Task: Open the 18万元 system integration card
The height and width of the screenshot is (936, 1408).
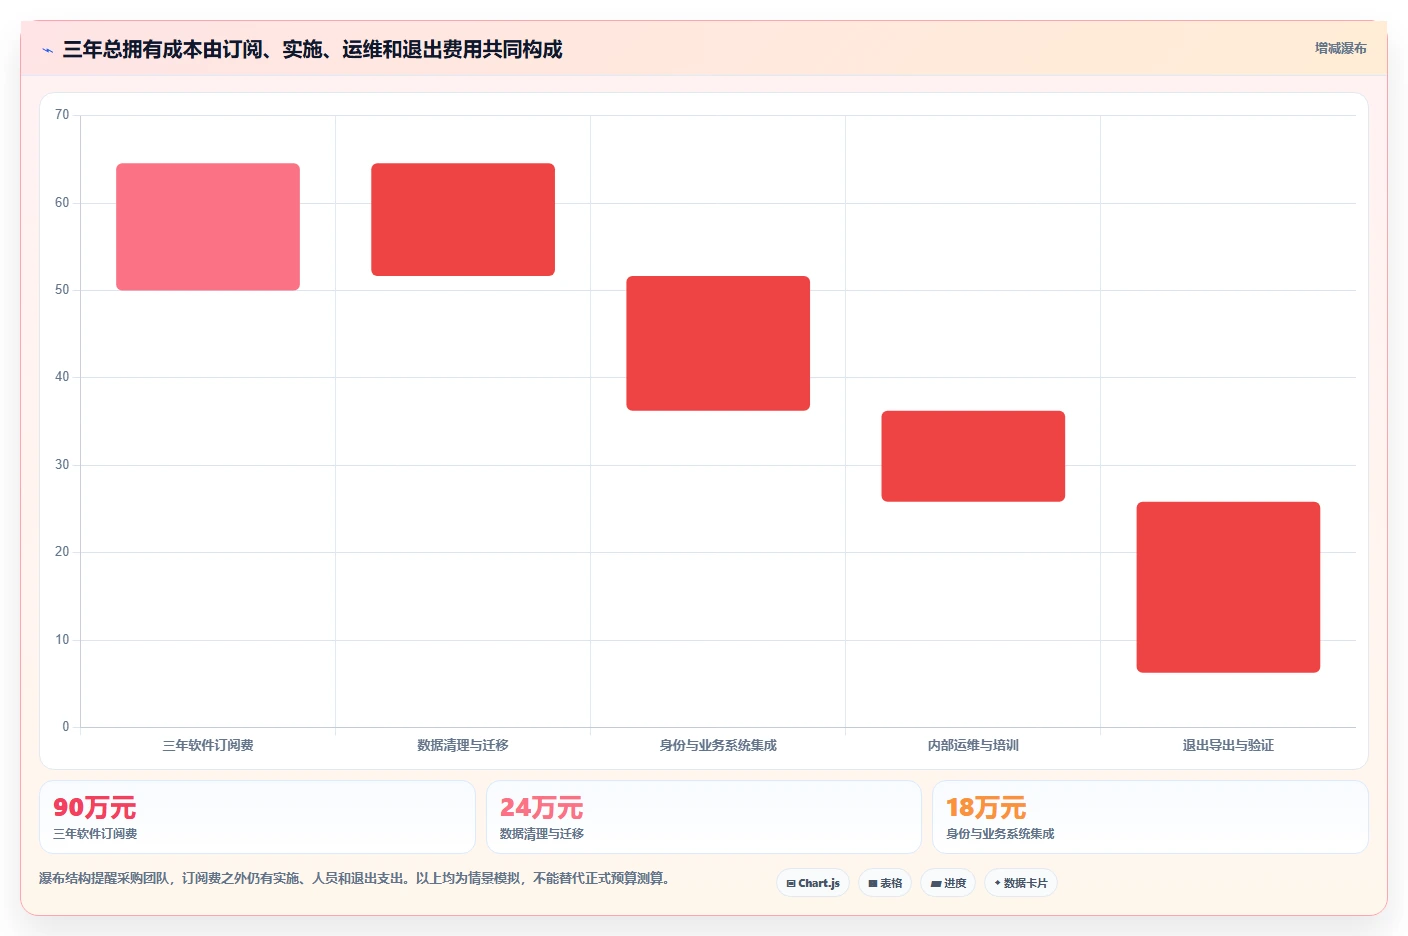Action: (x=1150, y=817)
